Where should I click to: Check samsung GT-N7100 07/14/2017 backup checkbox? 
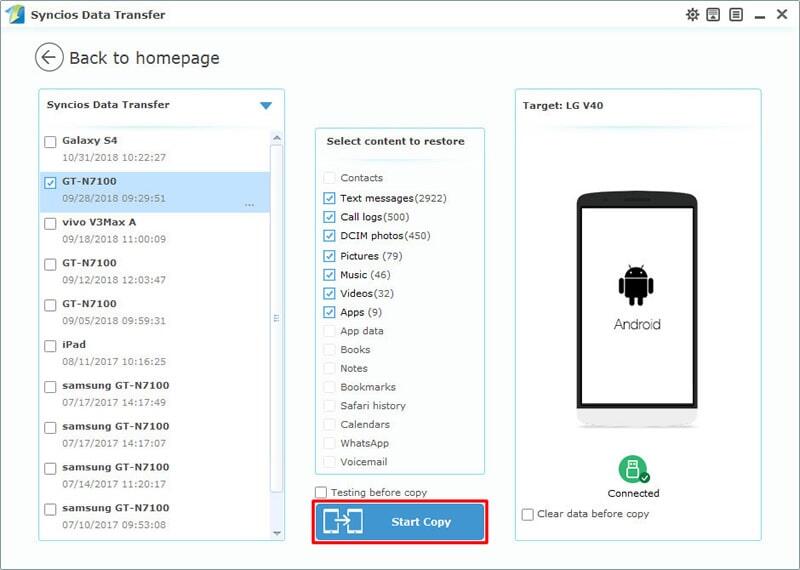[50, 468]
